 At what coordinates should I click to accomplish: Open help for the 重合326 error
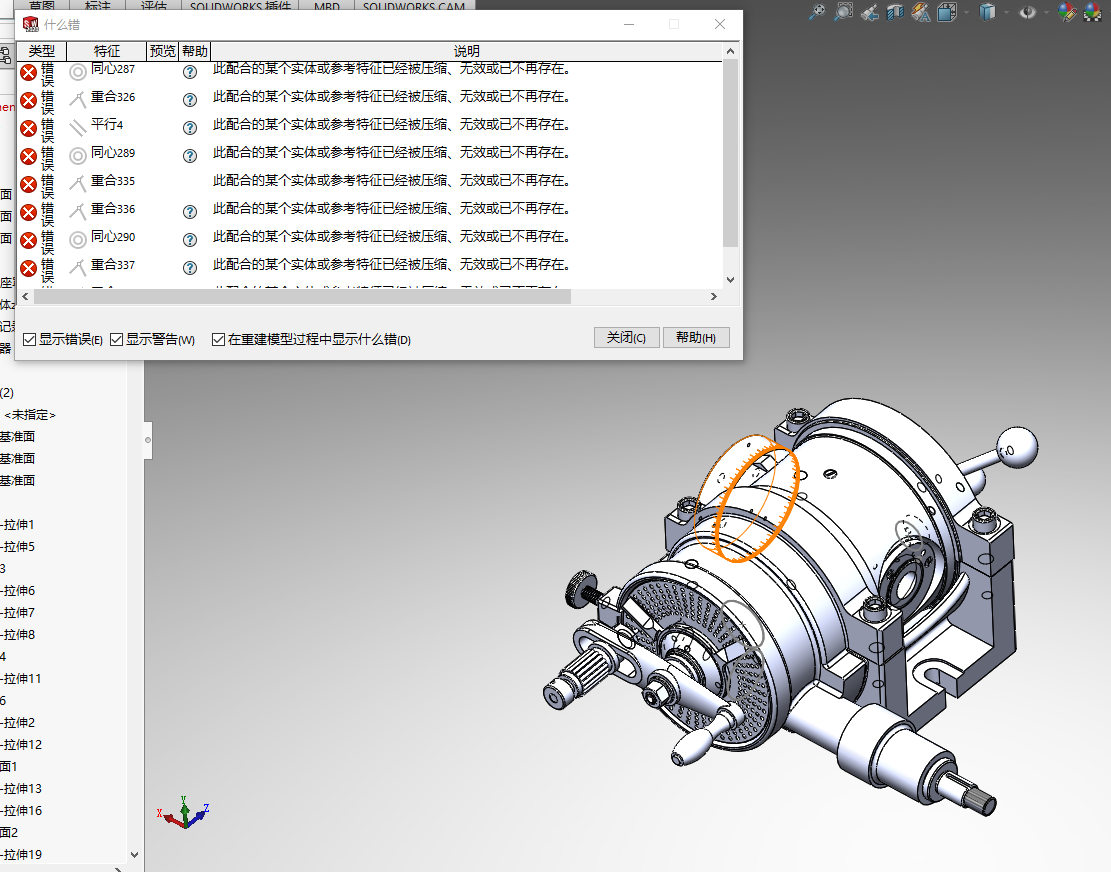click(x=190, y=100)
